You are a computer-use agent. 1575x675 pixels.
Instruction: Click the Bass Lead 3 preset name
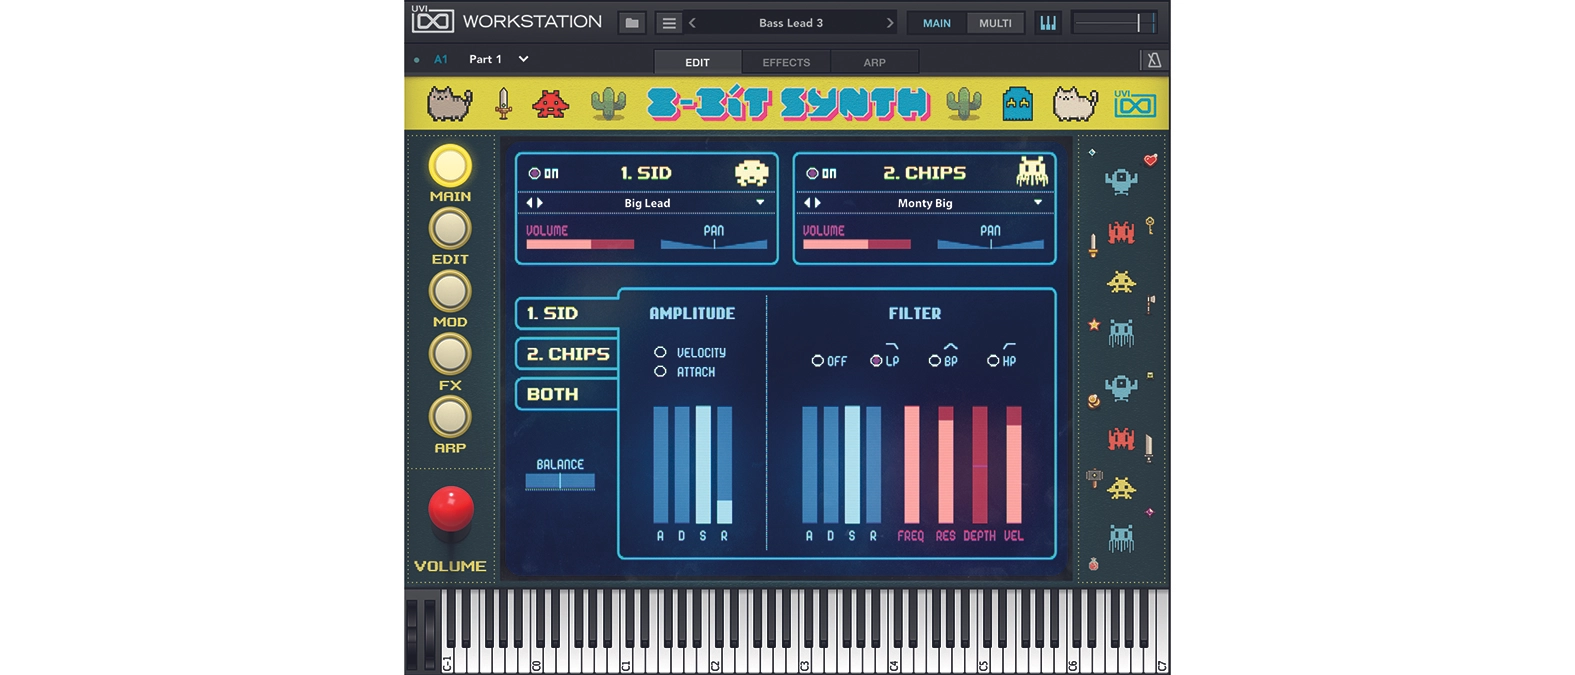click(x=791, y=23)
